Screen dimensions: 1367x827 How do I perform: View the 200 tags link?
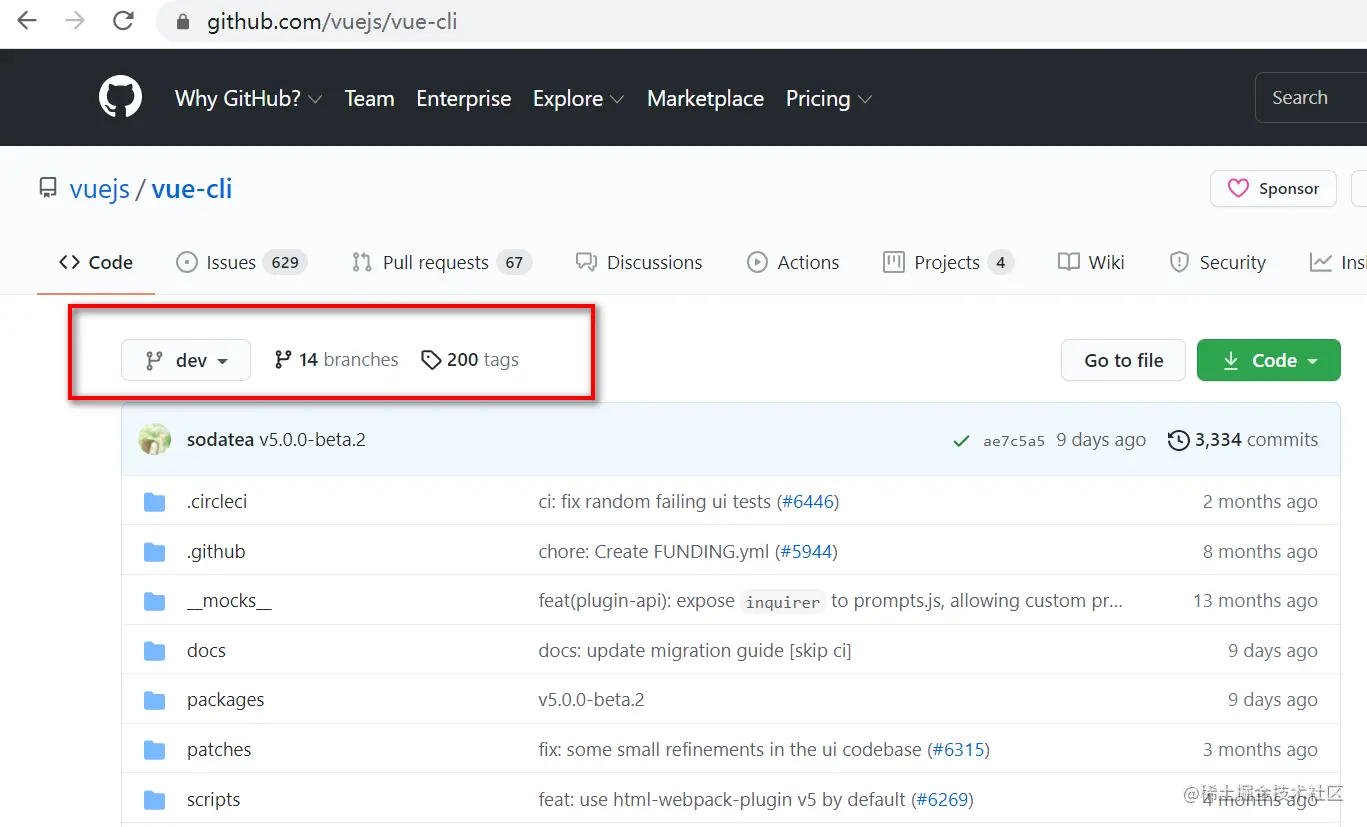pyautogui.click(x=470, y=360)
